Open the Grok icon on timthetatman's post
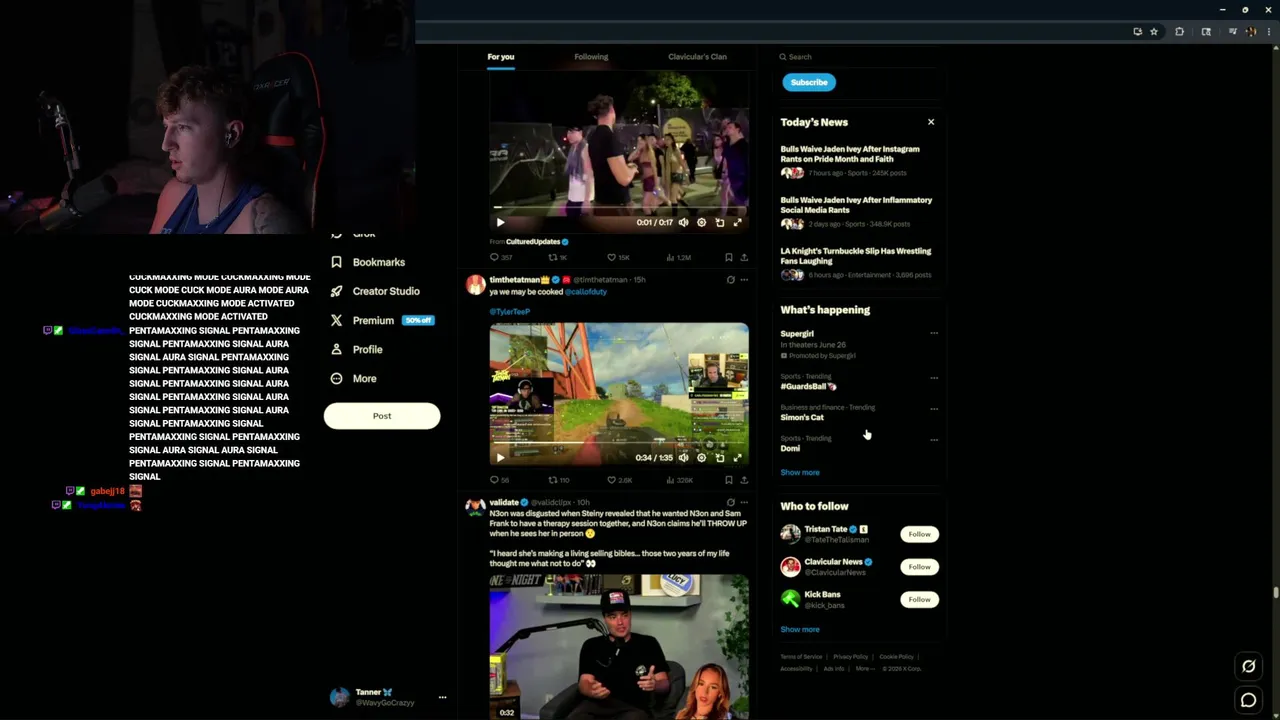 [730, 280]
